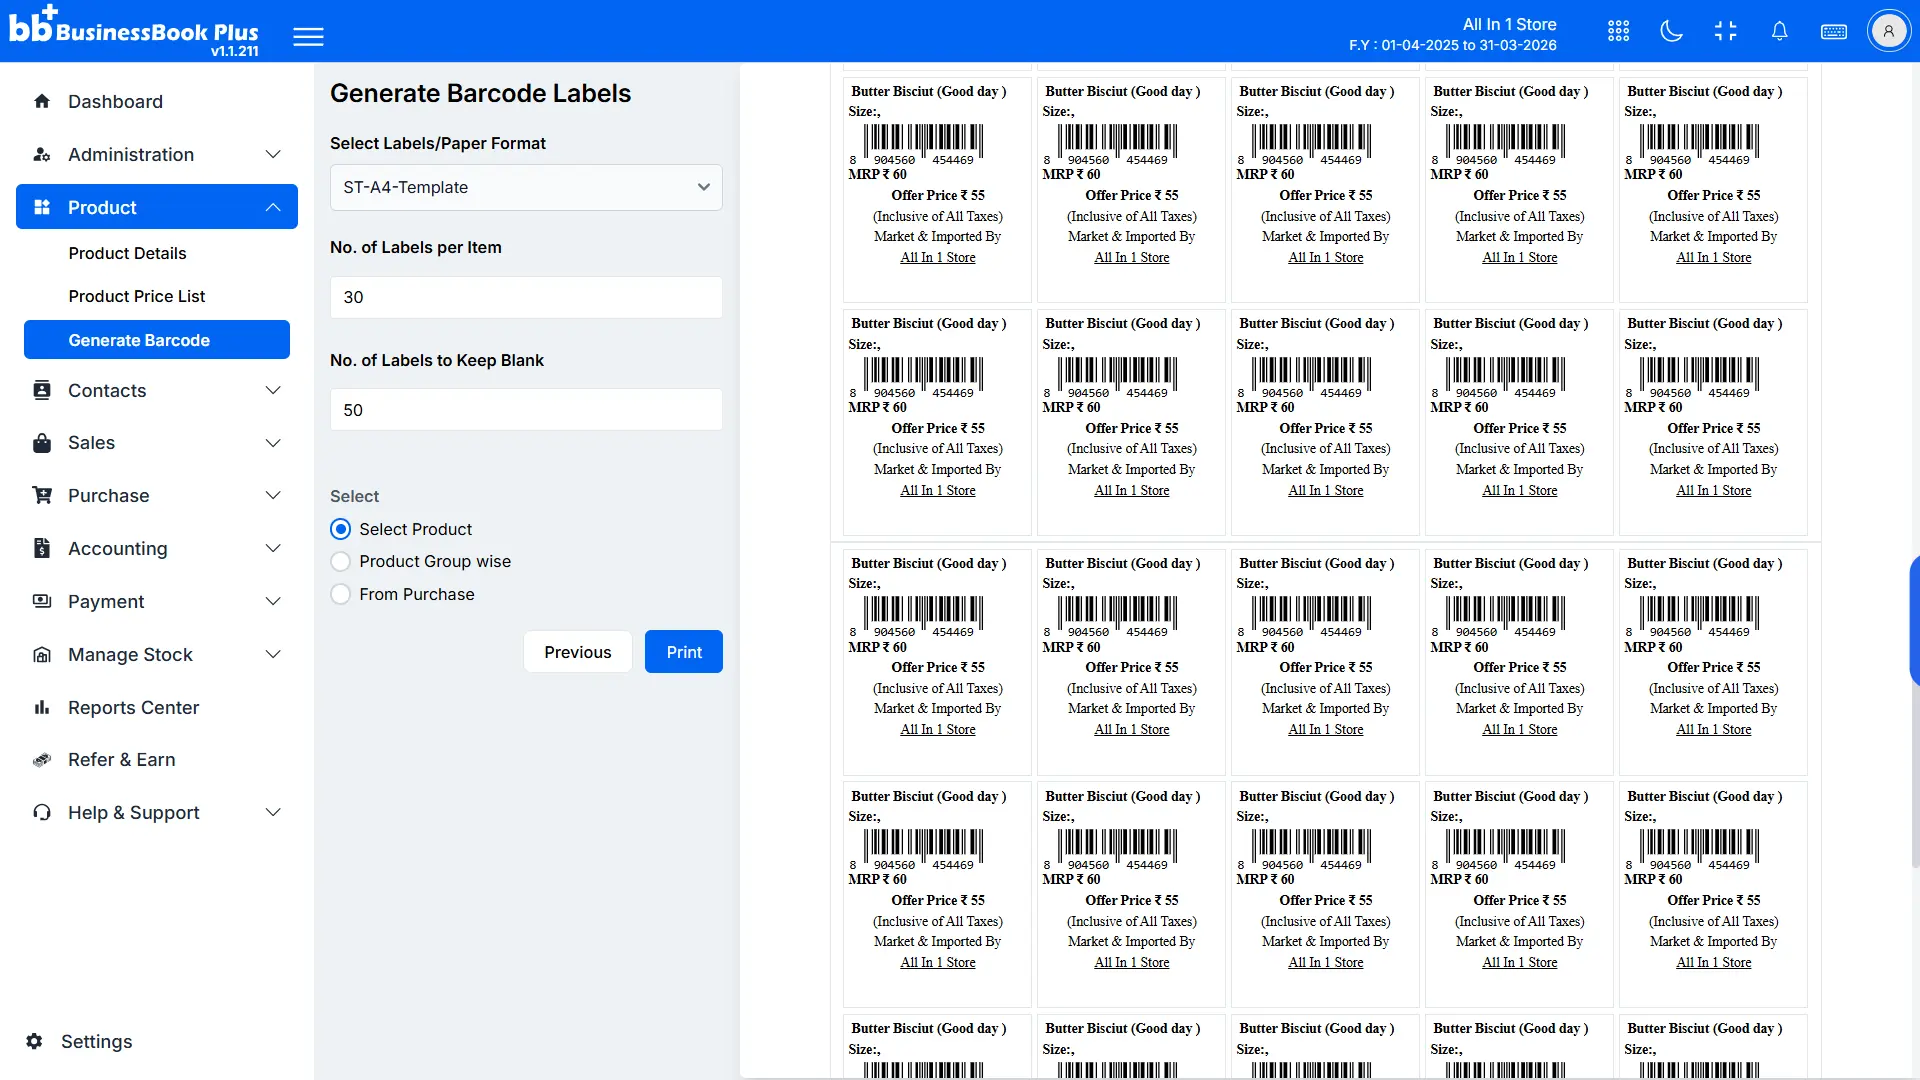
Task: Open the apps grid icon in top bar
Action: pos(1619,31)
